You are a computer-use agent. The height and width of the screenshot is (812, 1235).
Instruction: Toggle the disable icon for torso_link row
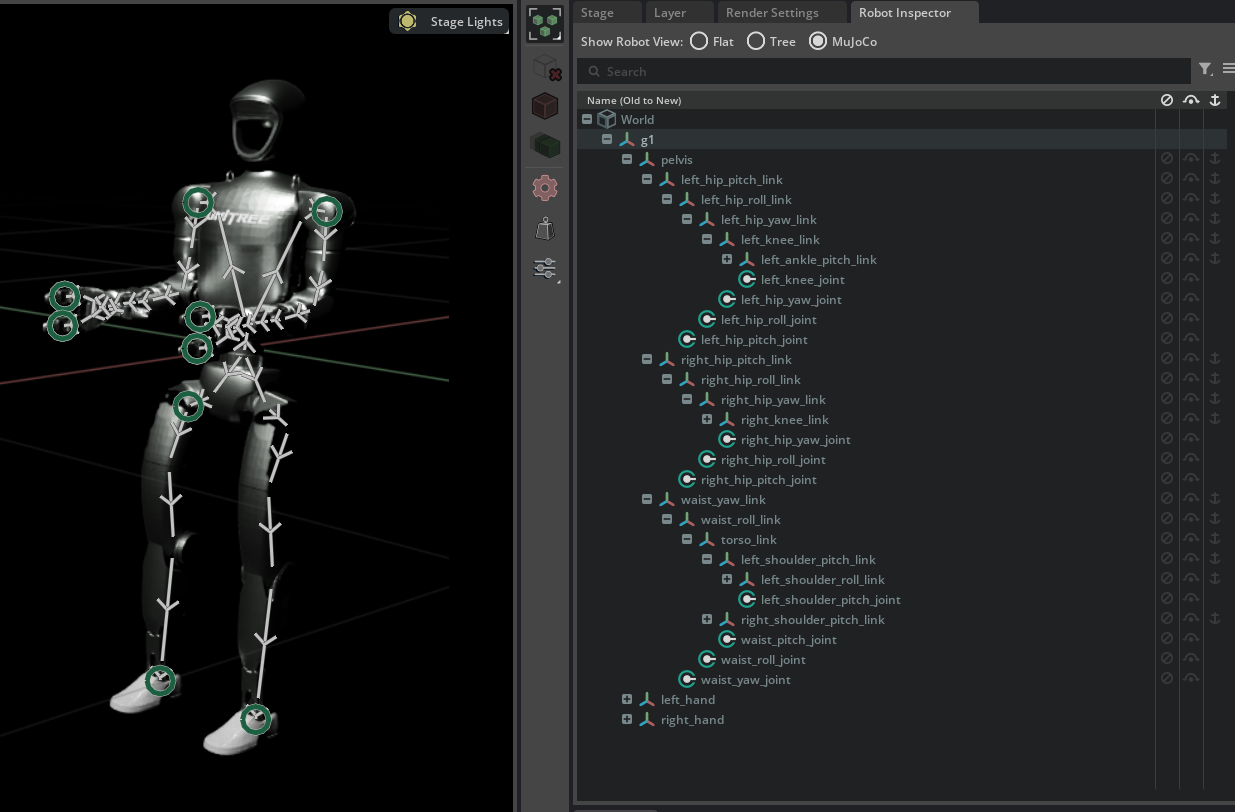(1166, 539)
